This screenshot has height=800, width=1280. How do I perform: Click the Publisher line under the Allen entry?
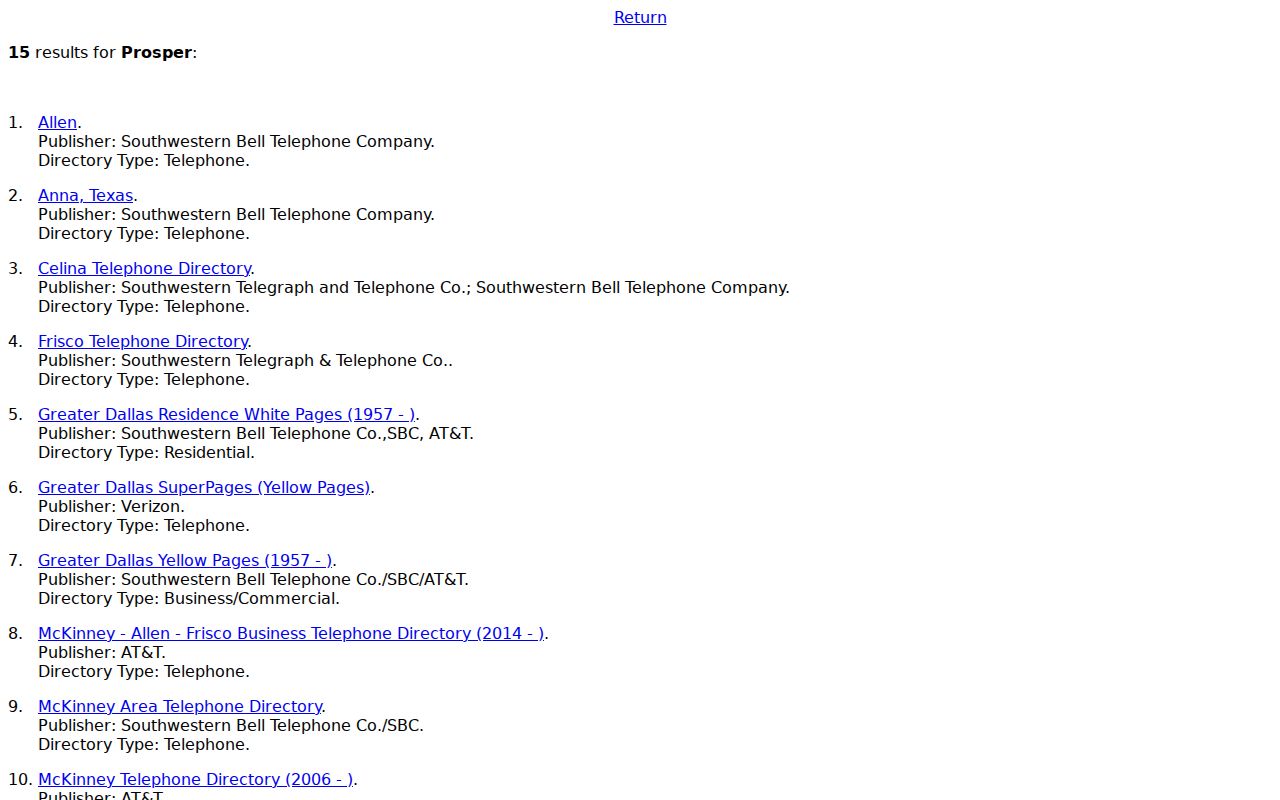pyautogui.click(x=236, y=141)
